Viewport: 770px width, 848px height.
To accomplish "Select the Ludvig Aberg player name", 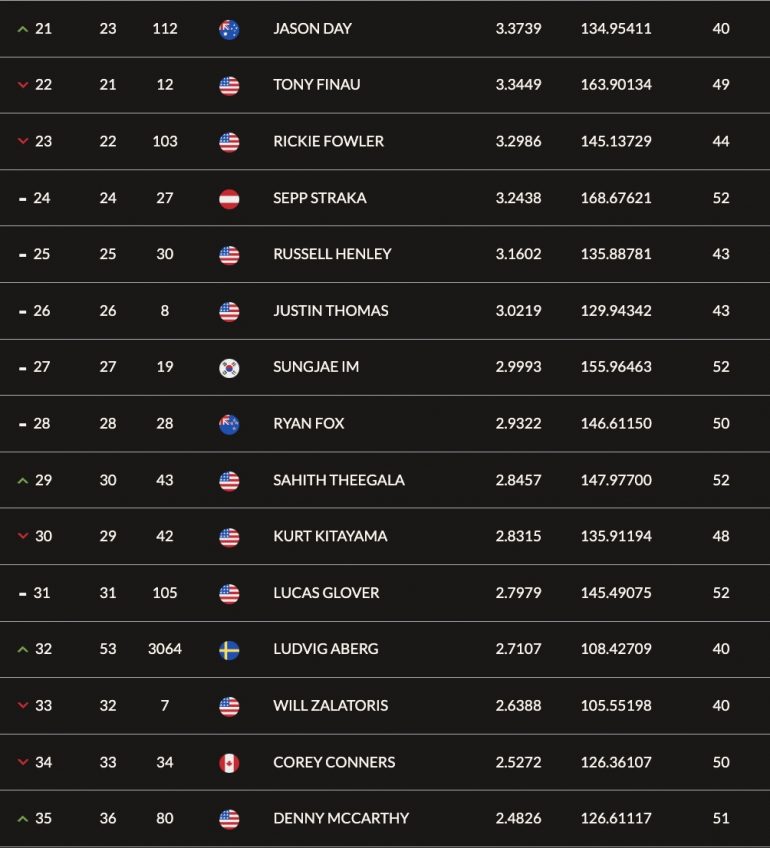I will click(x=326, y=648).
